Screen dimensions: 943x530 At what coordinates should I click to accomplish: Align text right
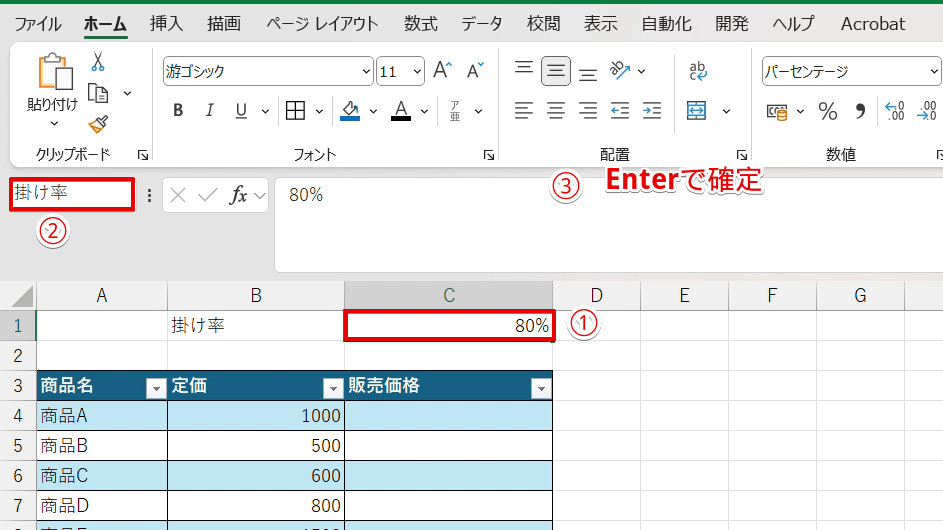pos(588,111)
